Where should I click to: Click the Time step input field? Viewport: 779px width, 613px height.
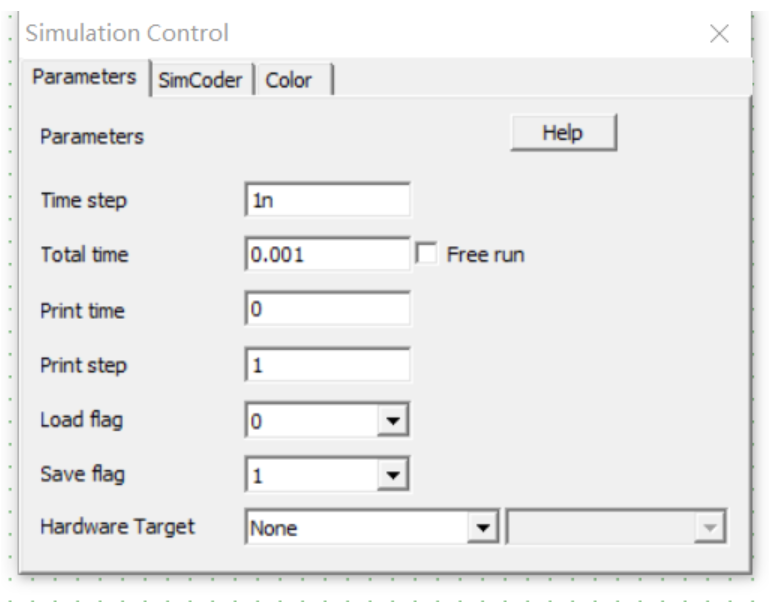pyautogui.click(x=327, y=199)
